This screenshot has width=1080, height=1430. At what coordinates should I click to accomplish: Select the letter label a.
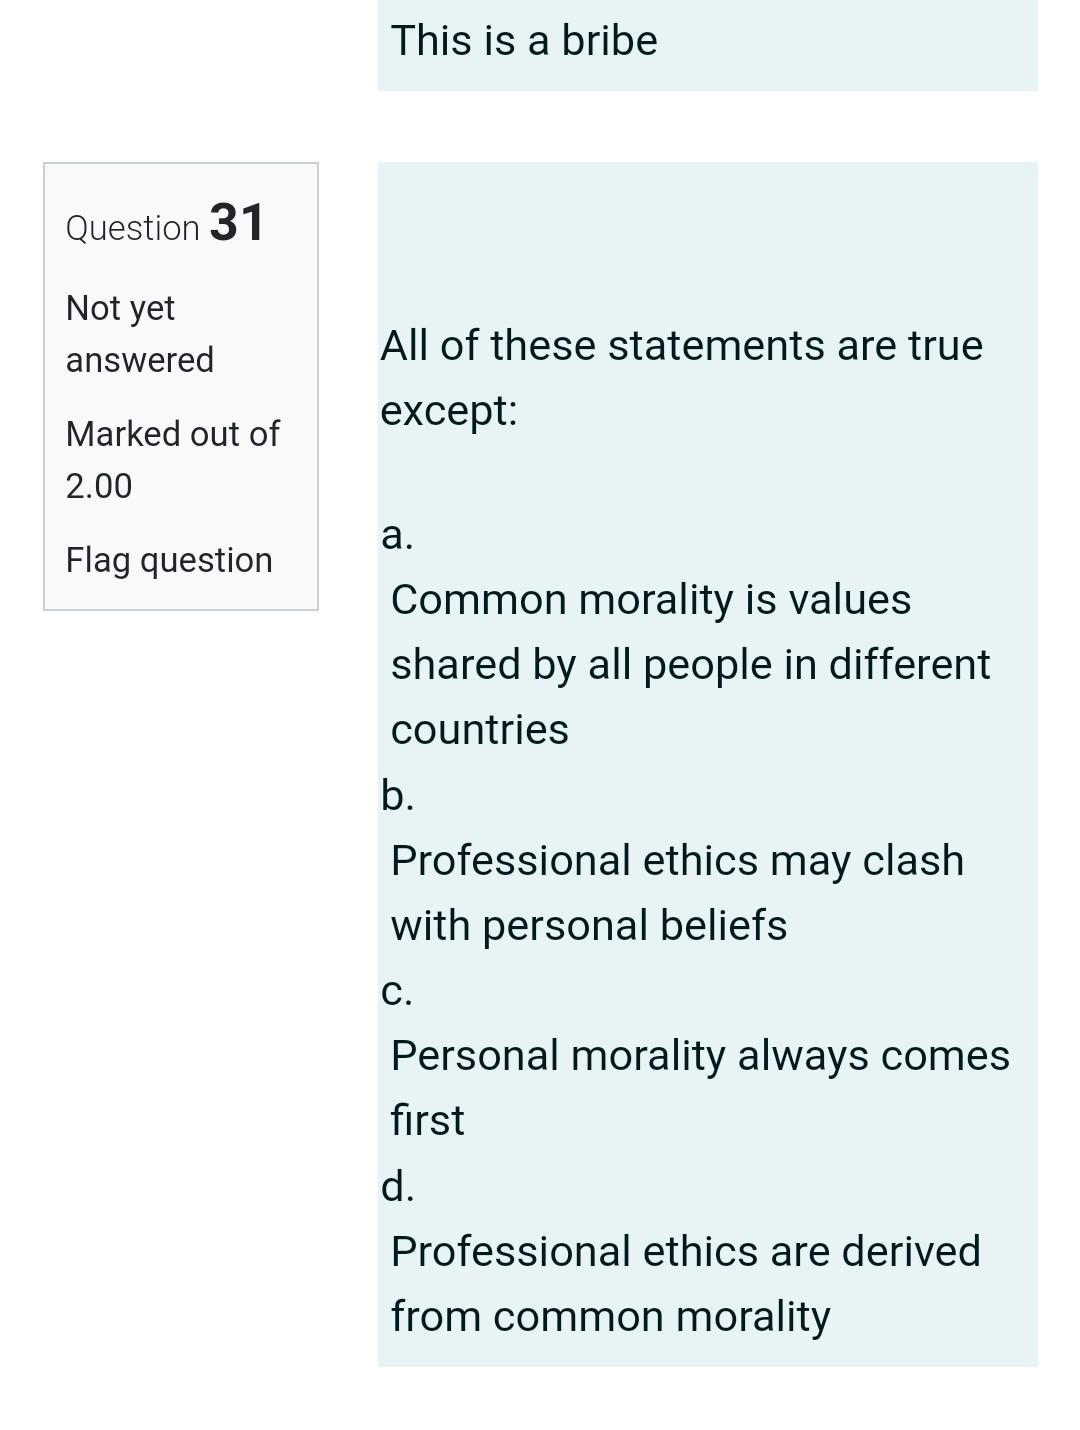(396, 536)
